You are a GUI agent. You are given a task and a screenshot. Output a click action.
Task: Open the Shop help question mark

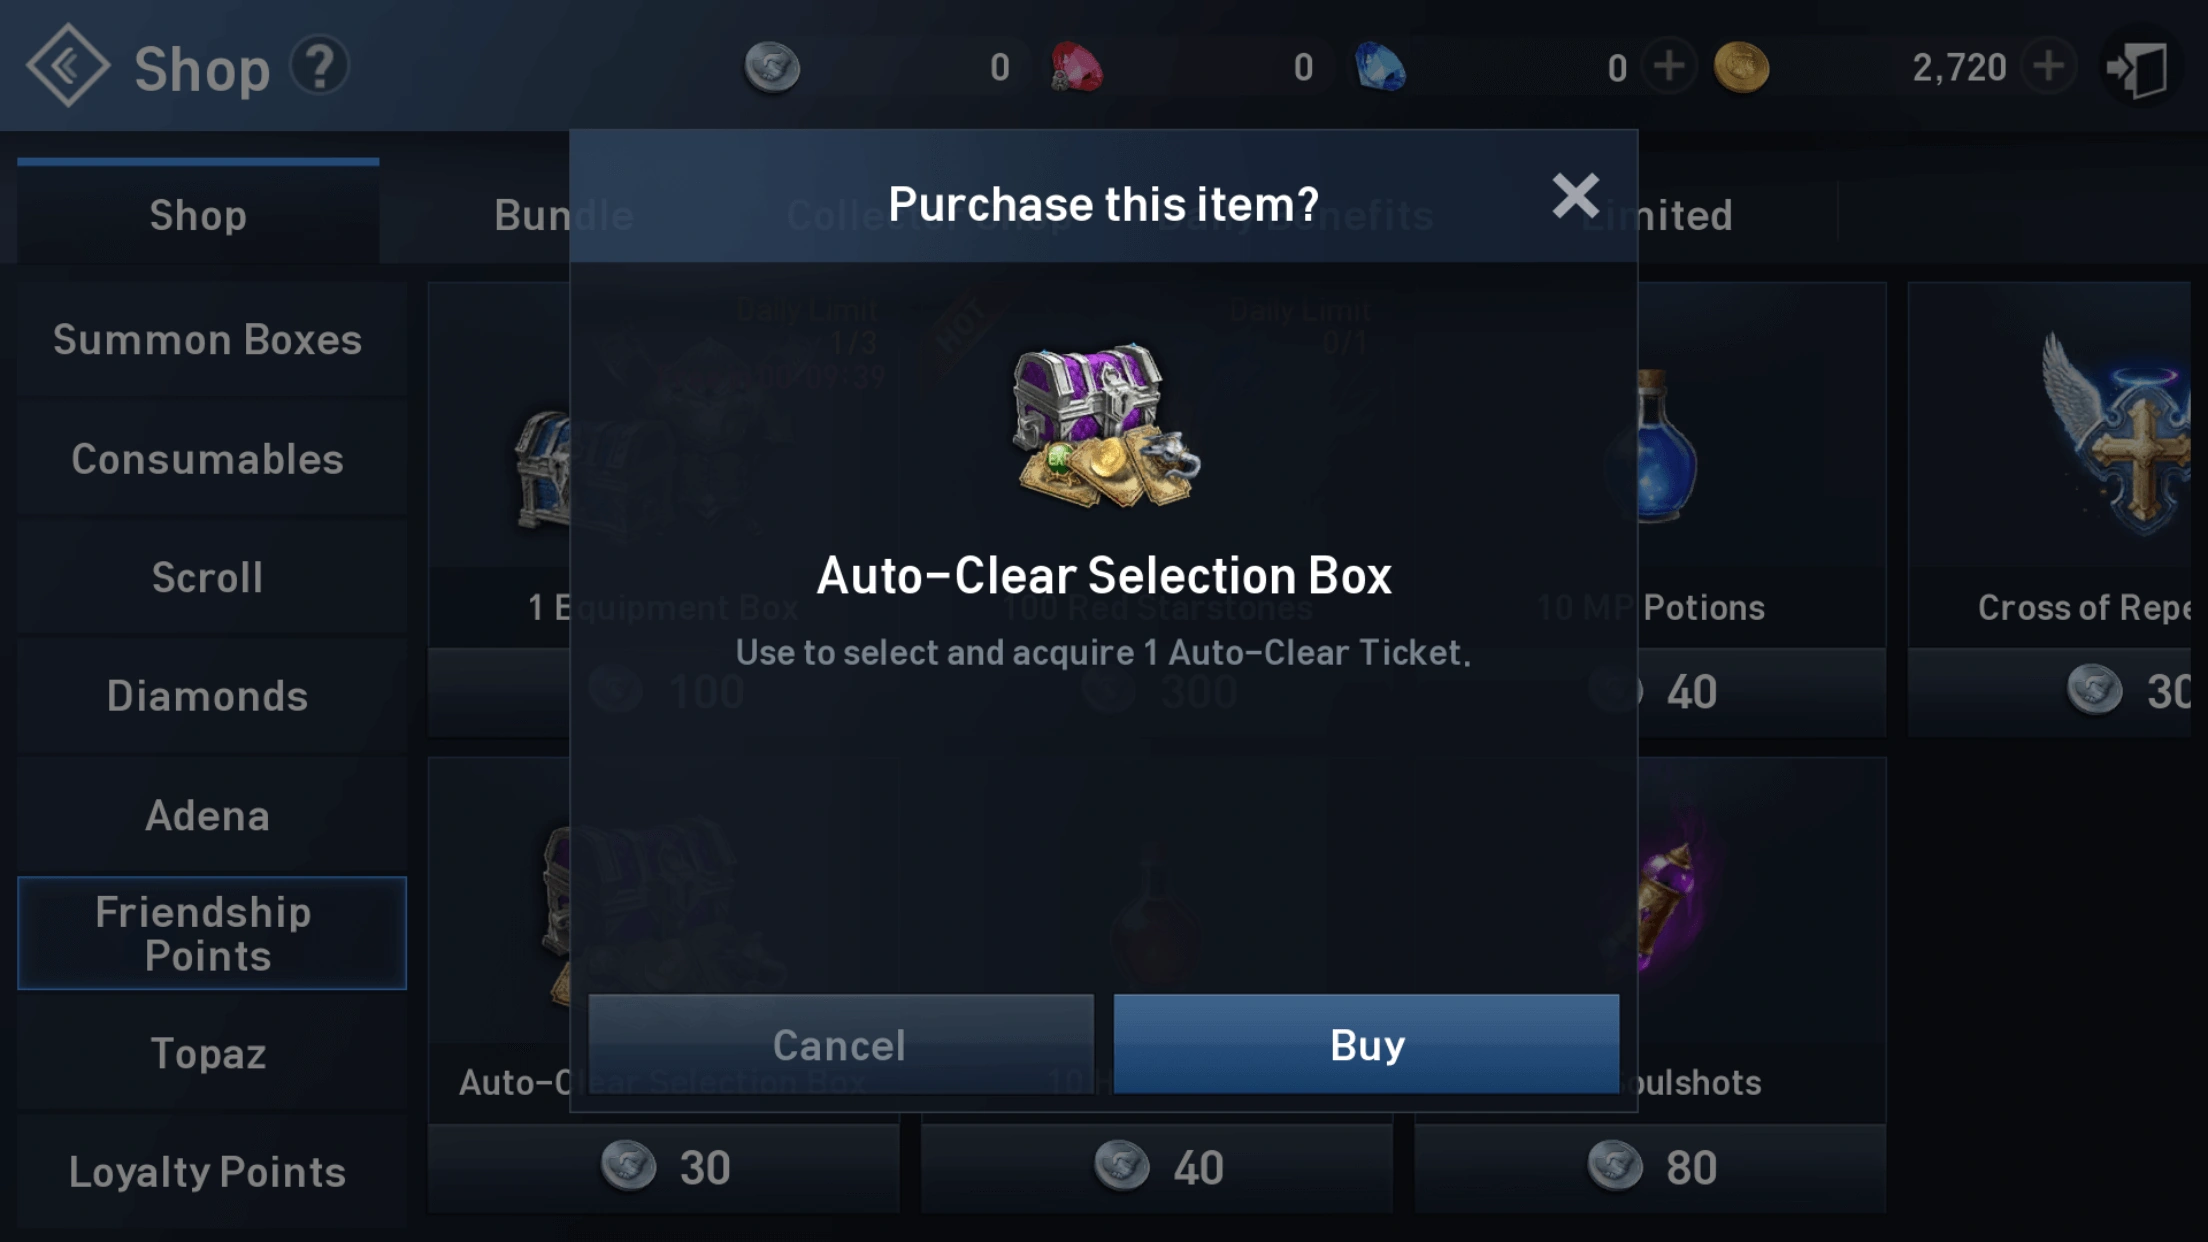tap(319, 67)
